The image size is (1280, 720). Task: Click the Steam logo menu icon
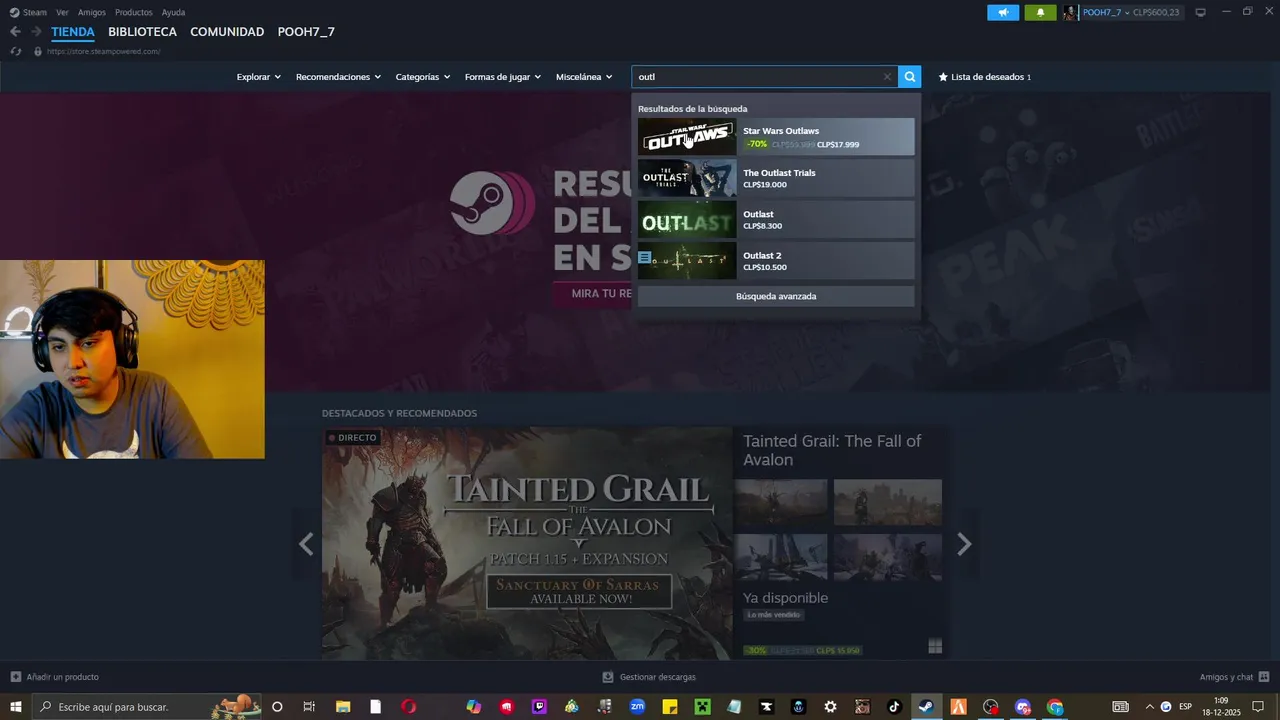(14, 12)
